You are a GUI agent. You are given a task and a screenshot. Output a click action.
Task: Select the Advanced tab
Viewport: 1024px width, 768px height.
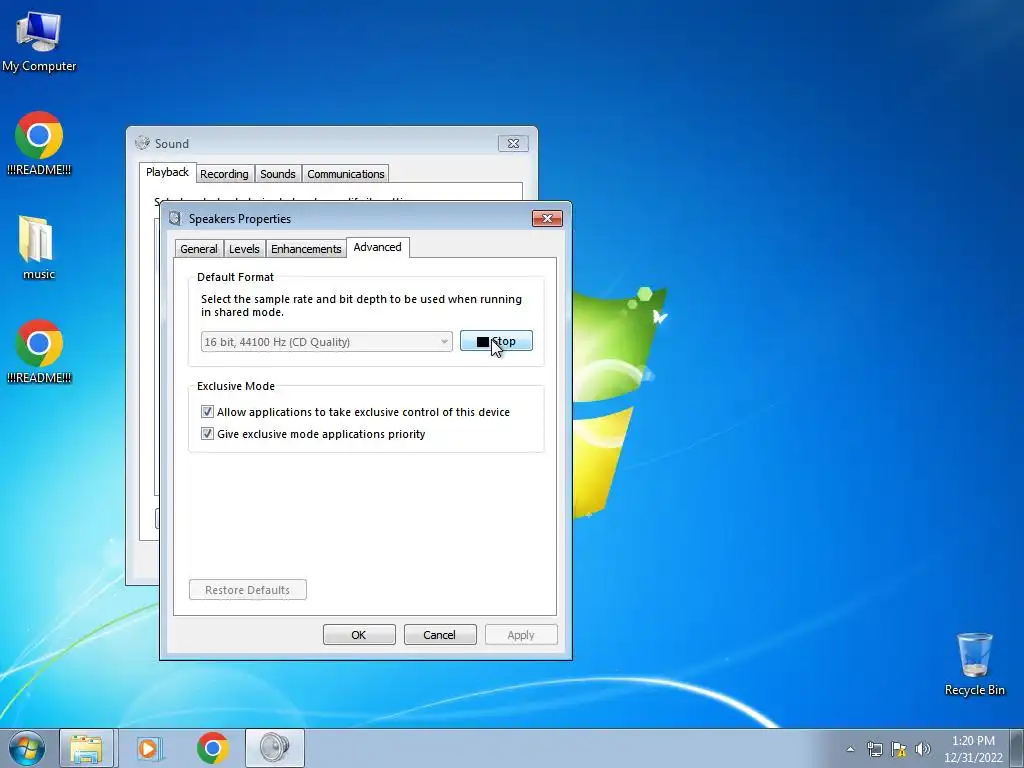point(377,248)
